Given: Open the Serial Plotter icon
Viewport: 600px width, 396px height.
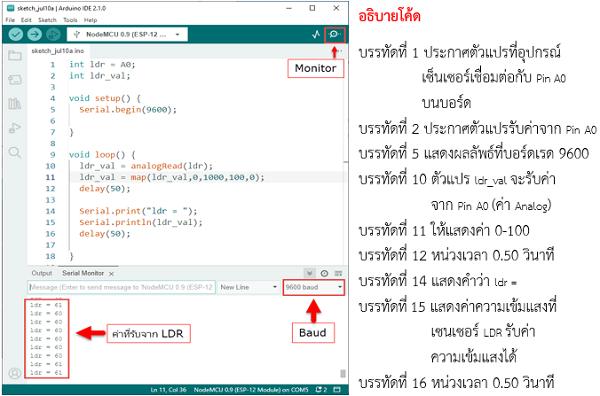Looking at the screenshot, I should tap(316, 34).
